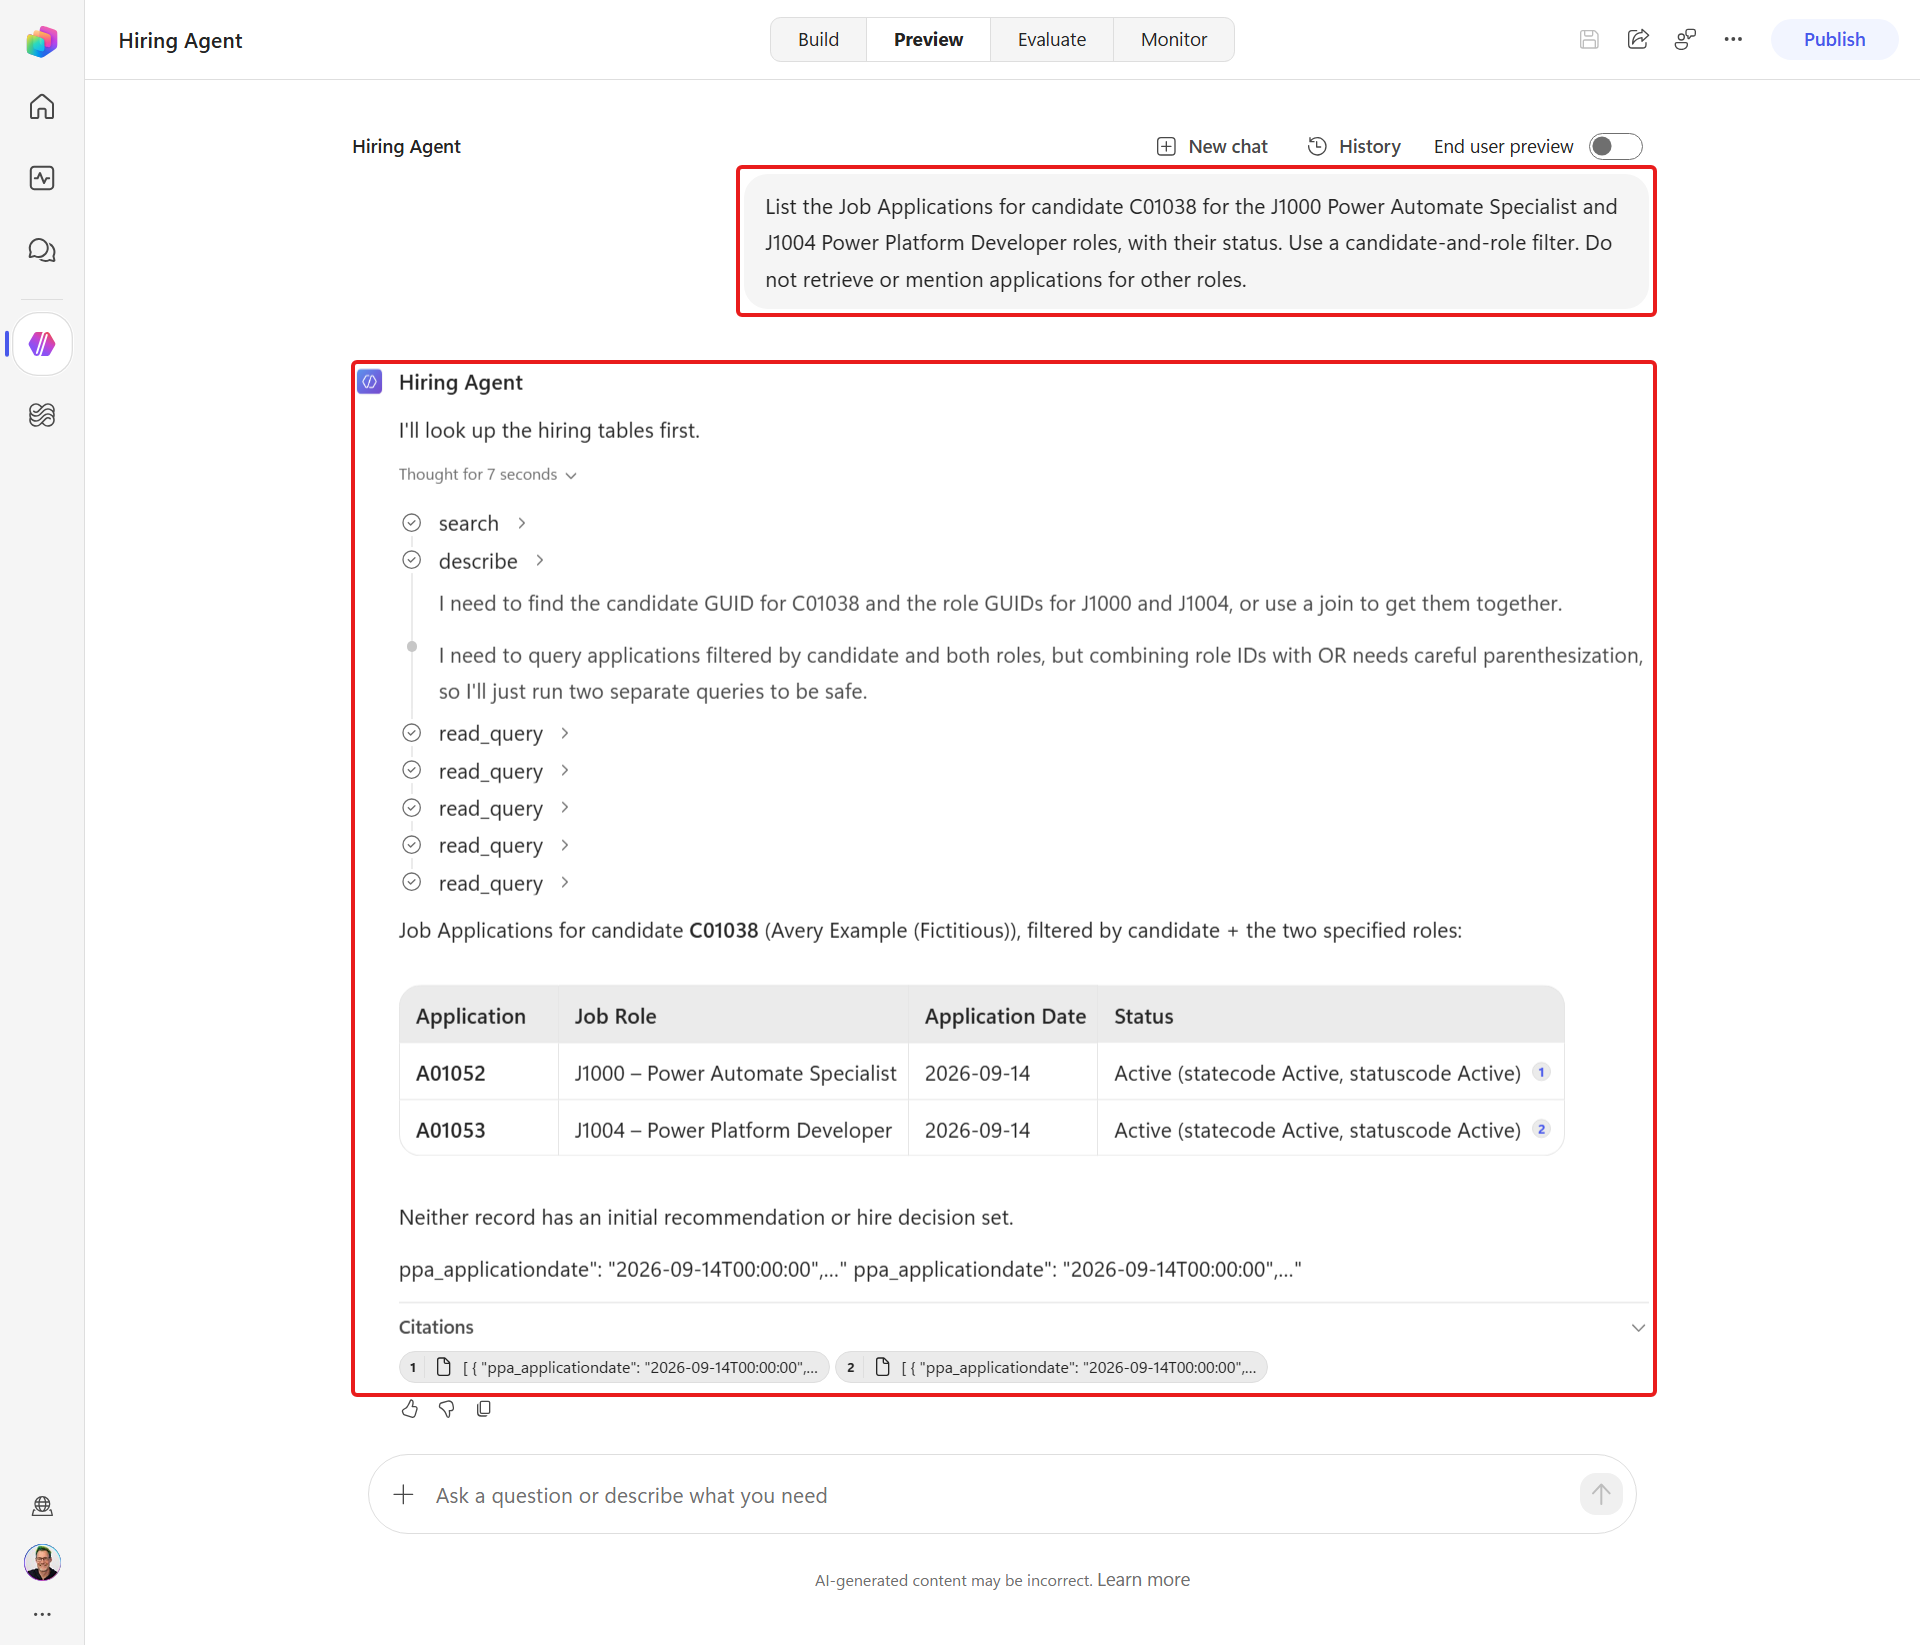Viewport: 1920px width, 1645px height.
Task: Toggle End user preview switch
Action: pos(1616,147)
